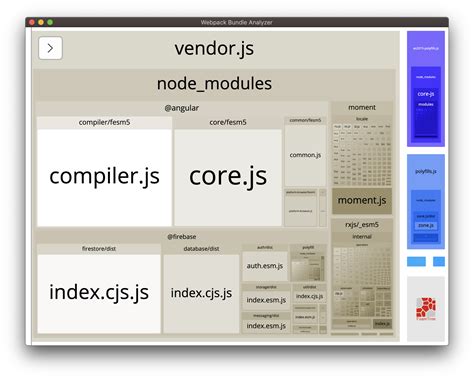Image resolution: width=474 pixels, height=379 pixels.
Task: Select the purple es2015-polyfills.js chunk title
Action: coord(426,48)
